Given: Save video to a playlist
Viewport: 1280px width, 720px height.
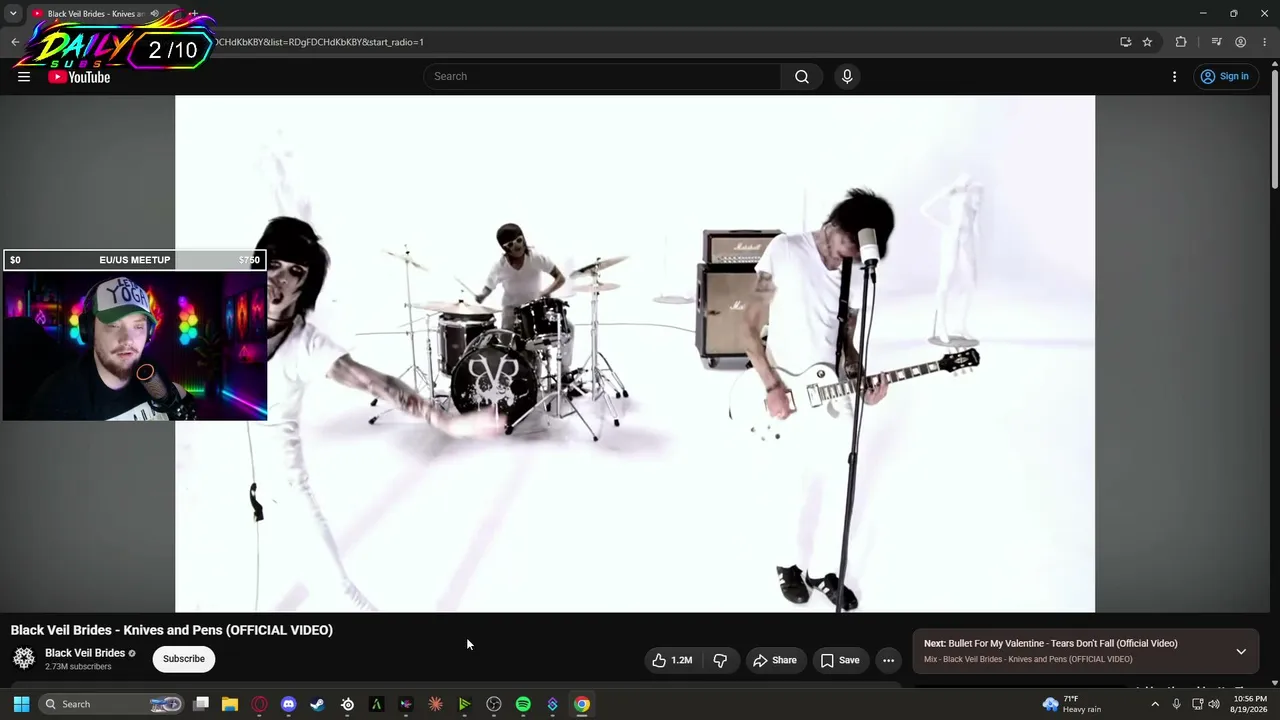Looking at the screenshot, I should pyautogui.click(x=840, y=660).
